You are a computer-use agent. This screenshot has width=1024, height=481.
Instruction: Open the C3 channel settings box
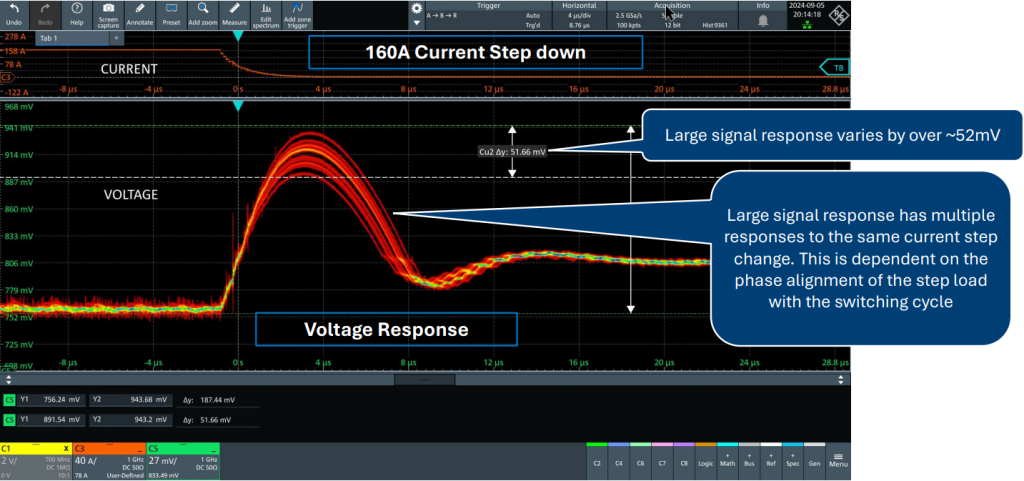[109, 462]
